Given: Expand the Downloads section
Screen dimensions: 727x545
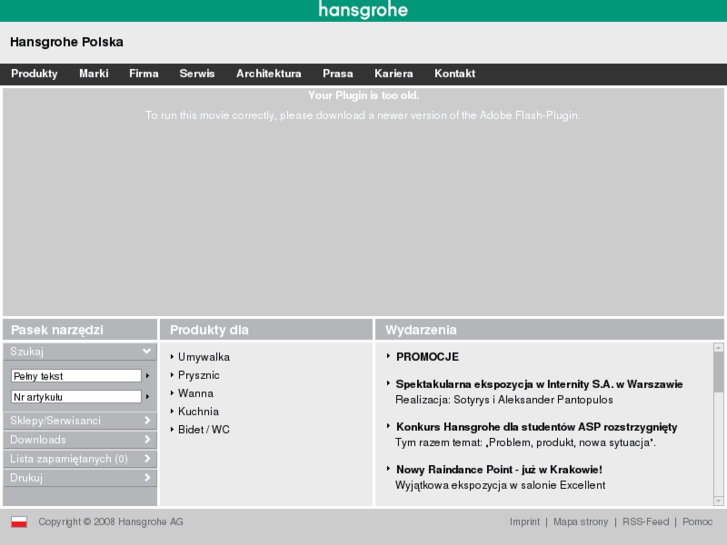Looking at the screenshot, I should (x=80, y=440).
